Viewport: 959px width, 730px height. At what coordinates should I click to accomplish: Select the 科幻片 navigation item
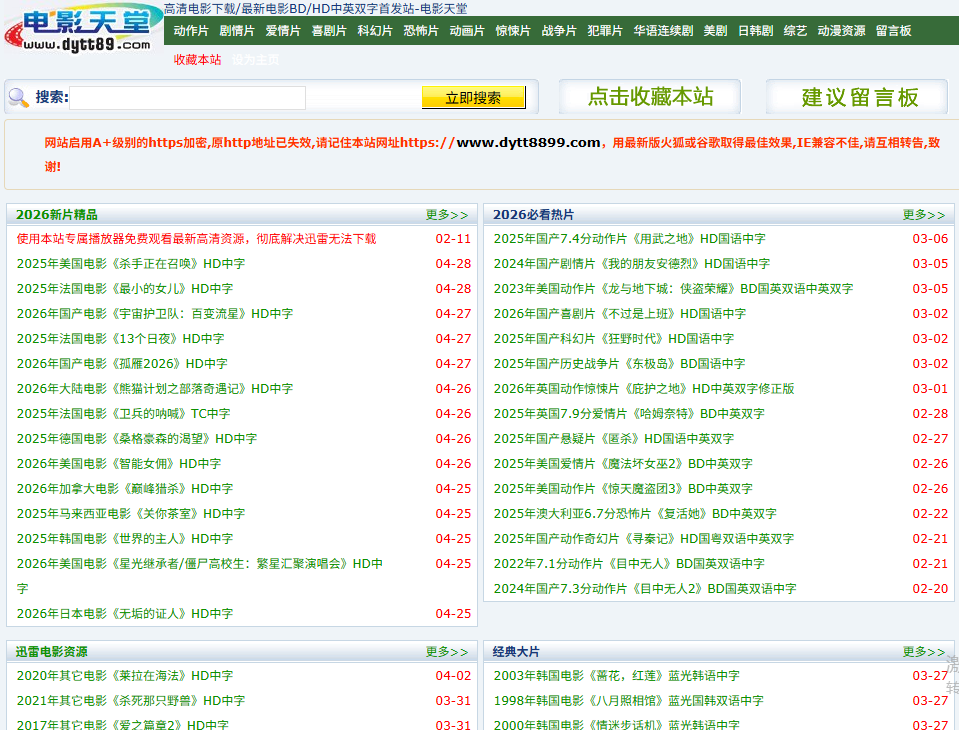coord(375,31)
